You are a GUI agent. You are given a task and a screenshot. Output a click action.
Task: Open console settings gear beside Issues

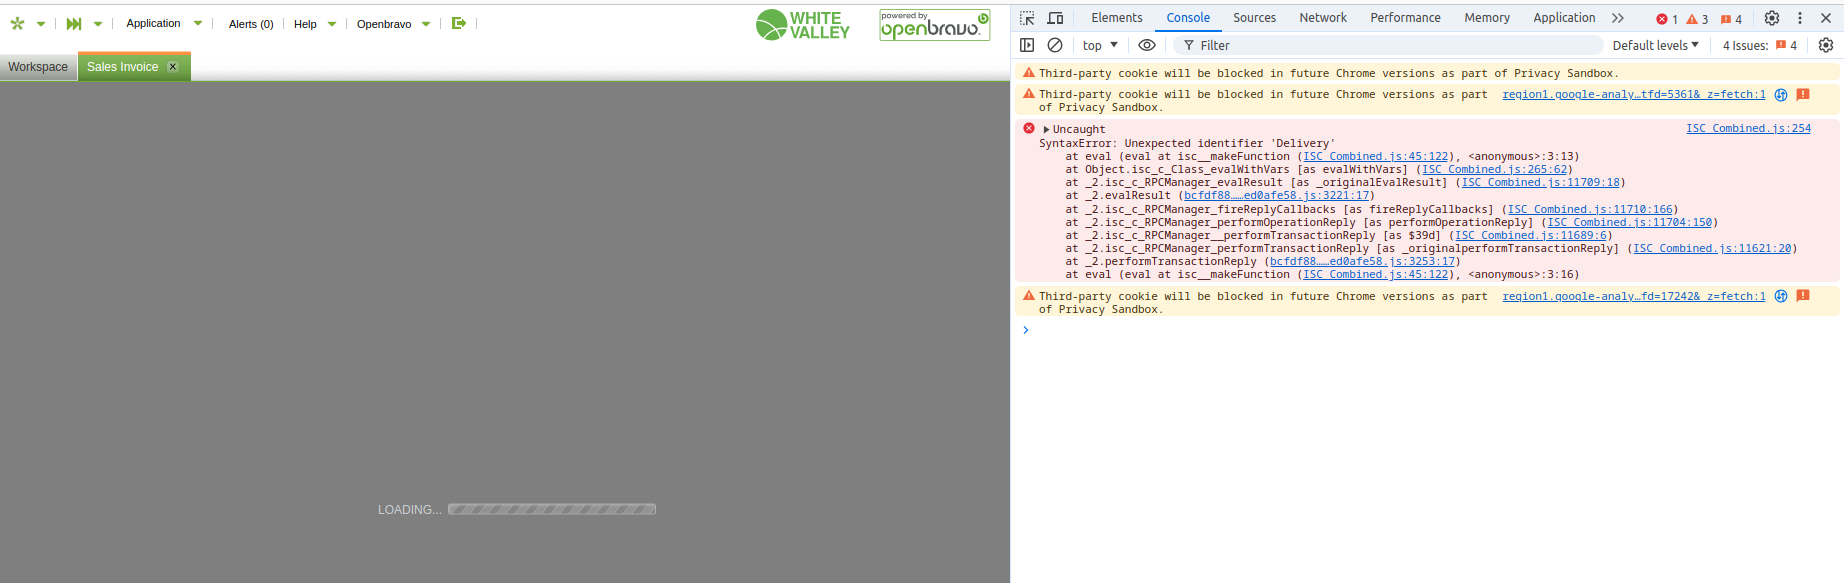click(1826, 45)
